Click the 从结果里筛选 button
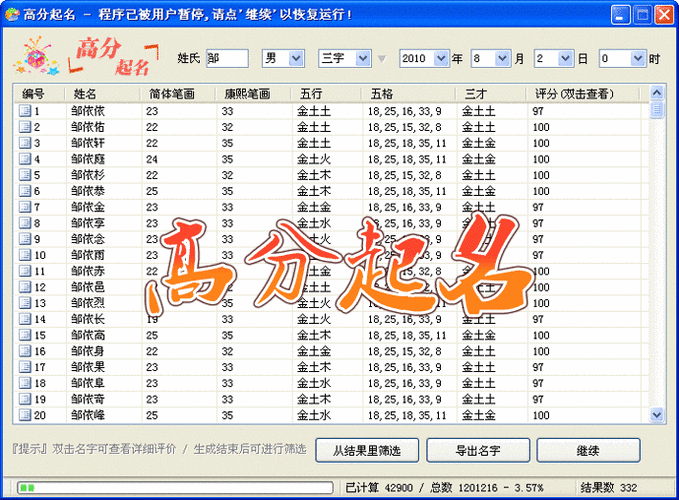This screenshot has width=679, height=500. coord(367,451)
